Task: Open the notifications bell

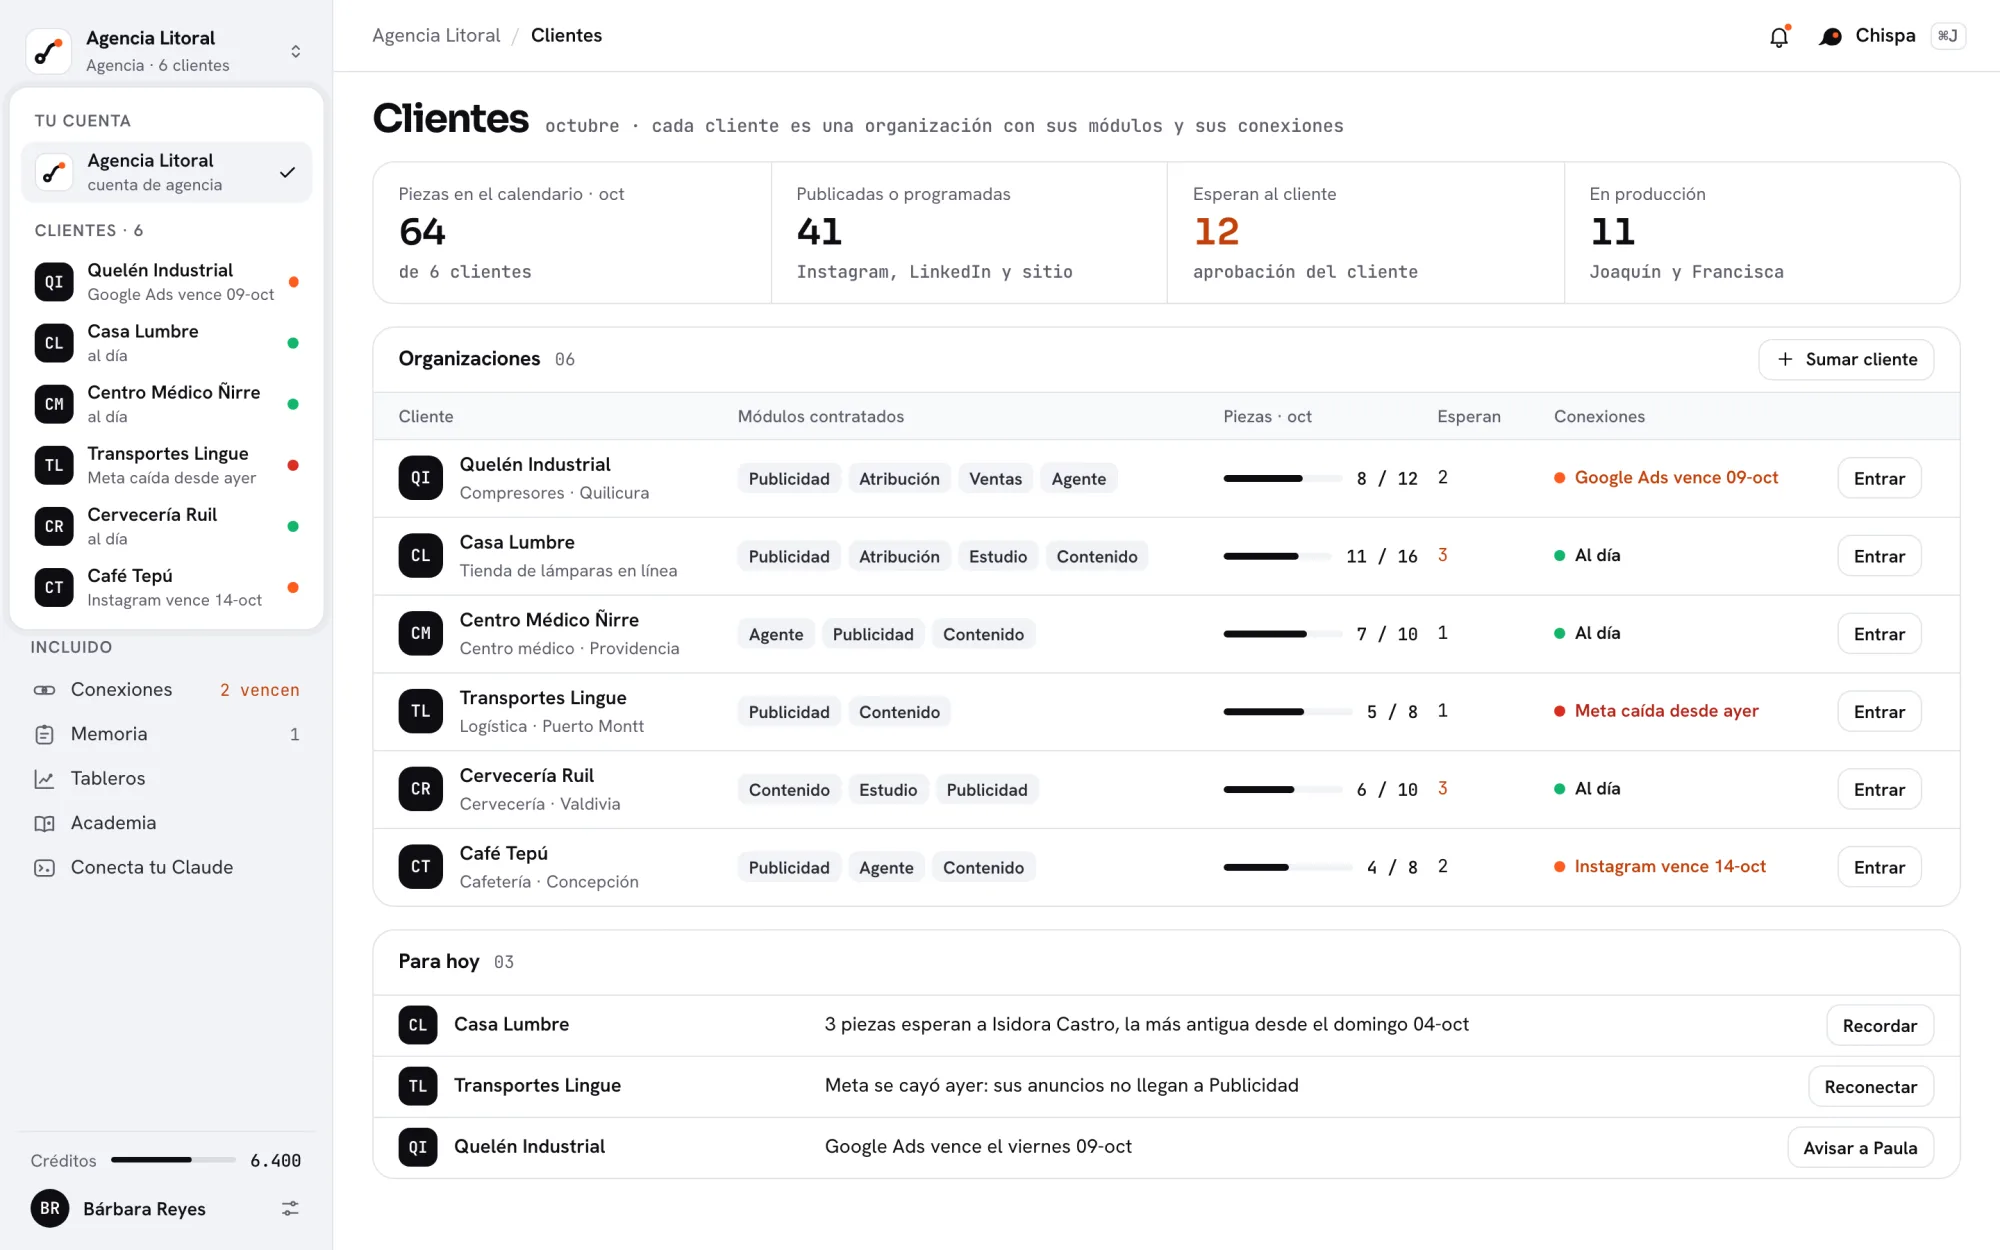Action: tap(1779, 37)
